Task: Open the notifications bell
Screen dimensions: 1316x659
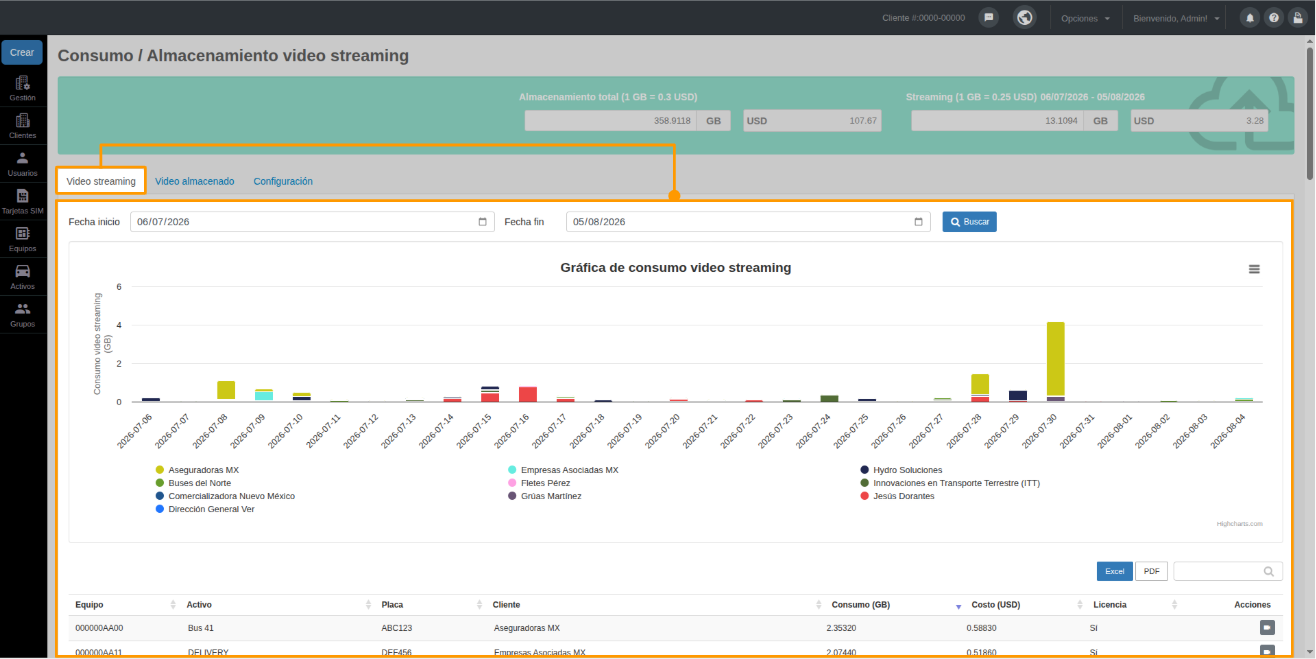Action: tap(1249, 18)
